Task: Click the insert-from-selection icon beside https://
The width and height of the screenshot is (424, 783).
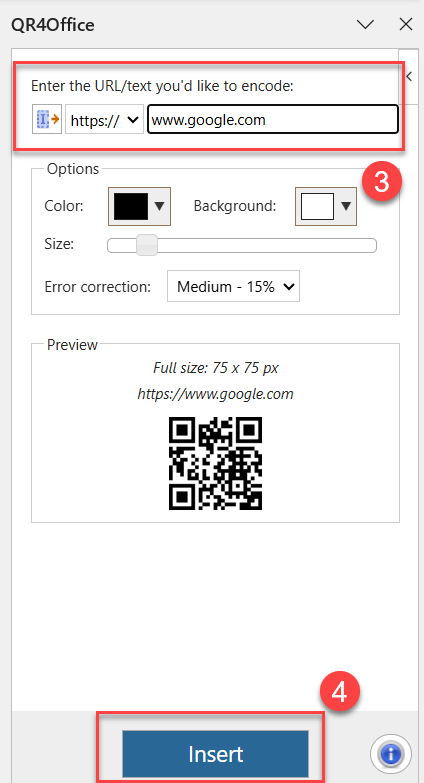Action: (47, 119)
